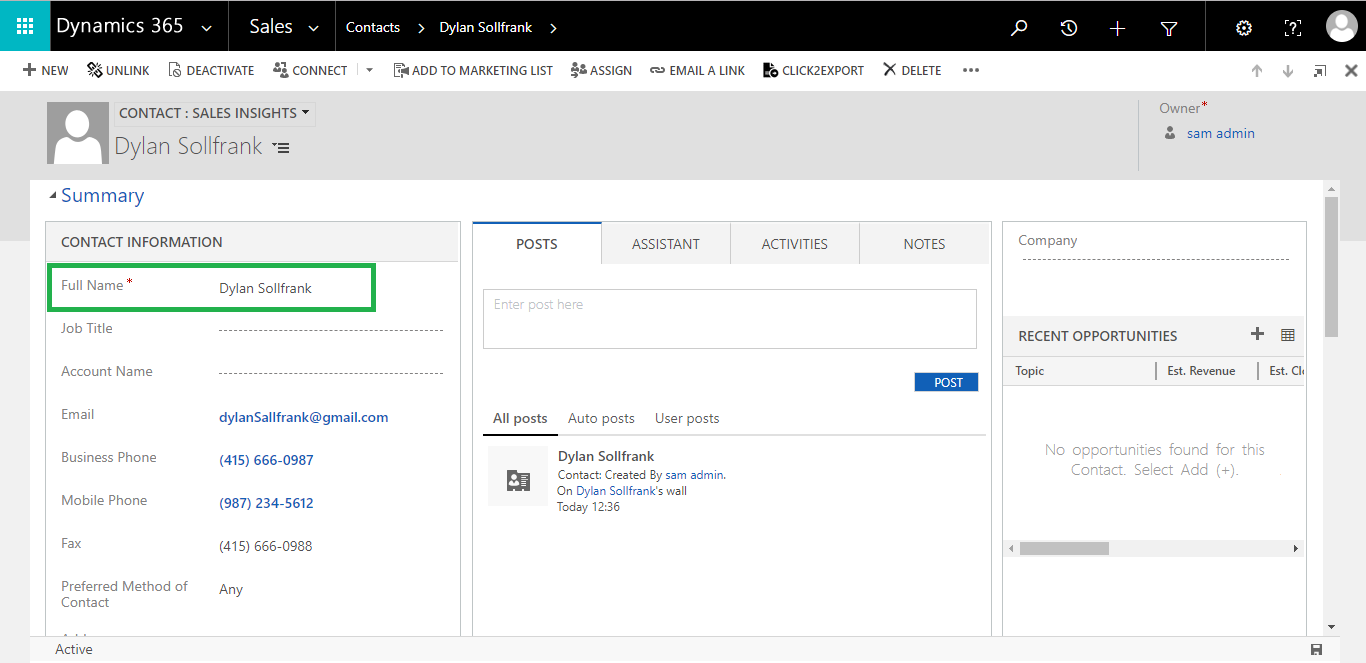Open more commands ellipsis menu

[x=970, y=70]
